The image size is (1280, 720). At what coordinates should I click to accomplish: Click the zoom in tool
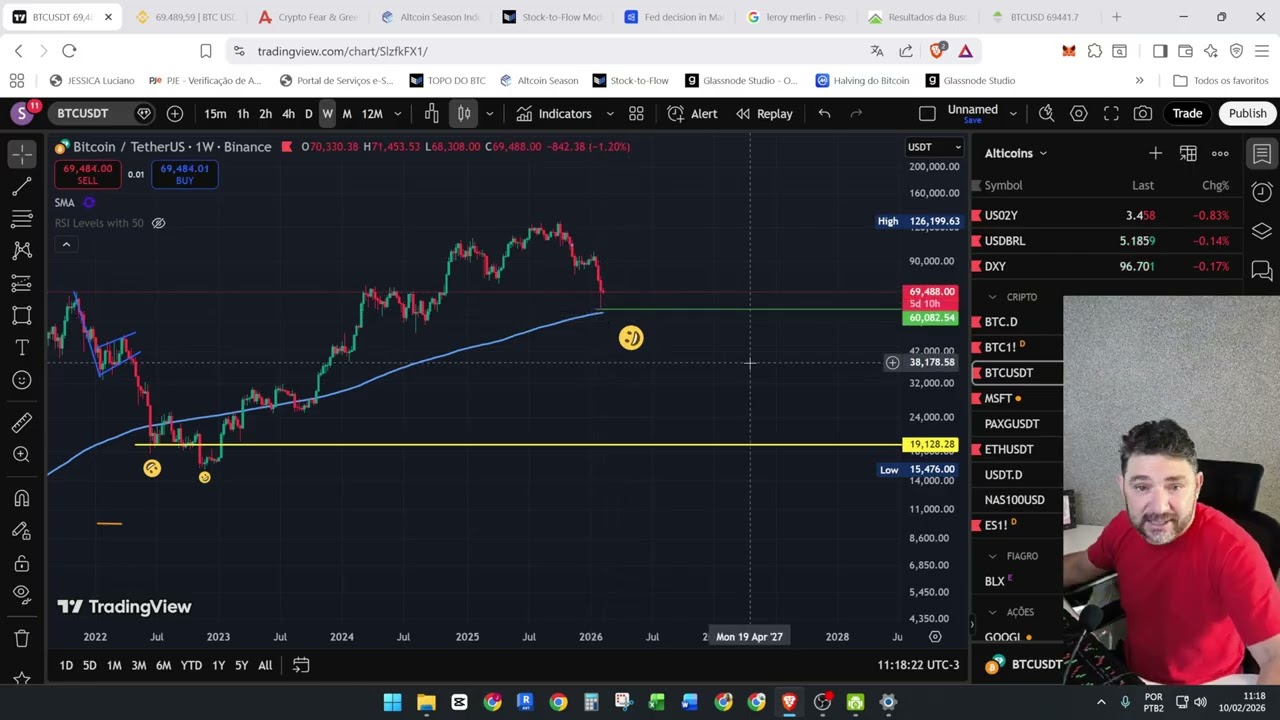point(21,455)
